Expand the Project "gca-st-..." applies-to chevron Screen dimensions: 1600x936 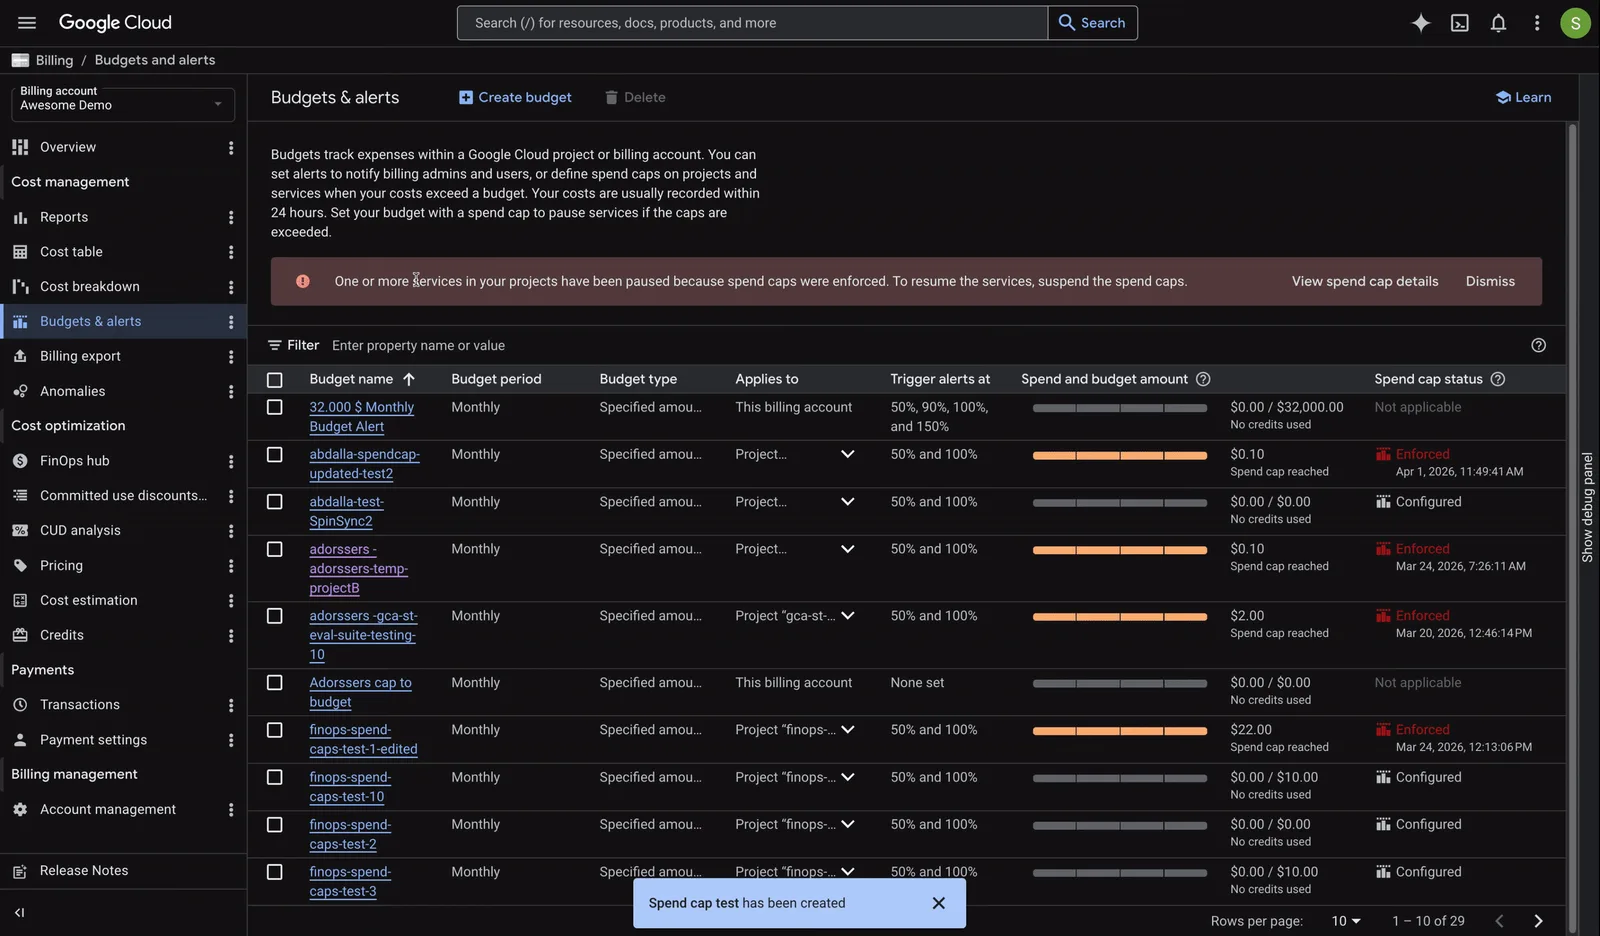pyautogui.click(x=847, y=616)
